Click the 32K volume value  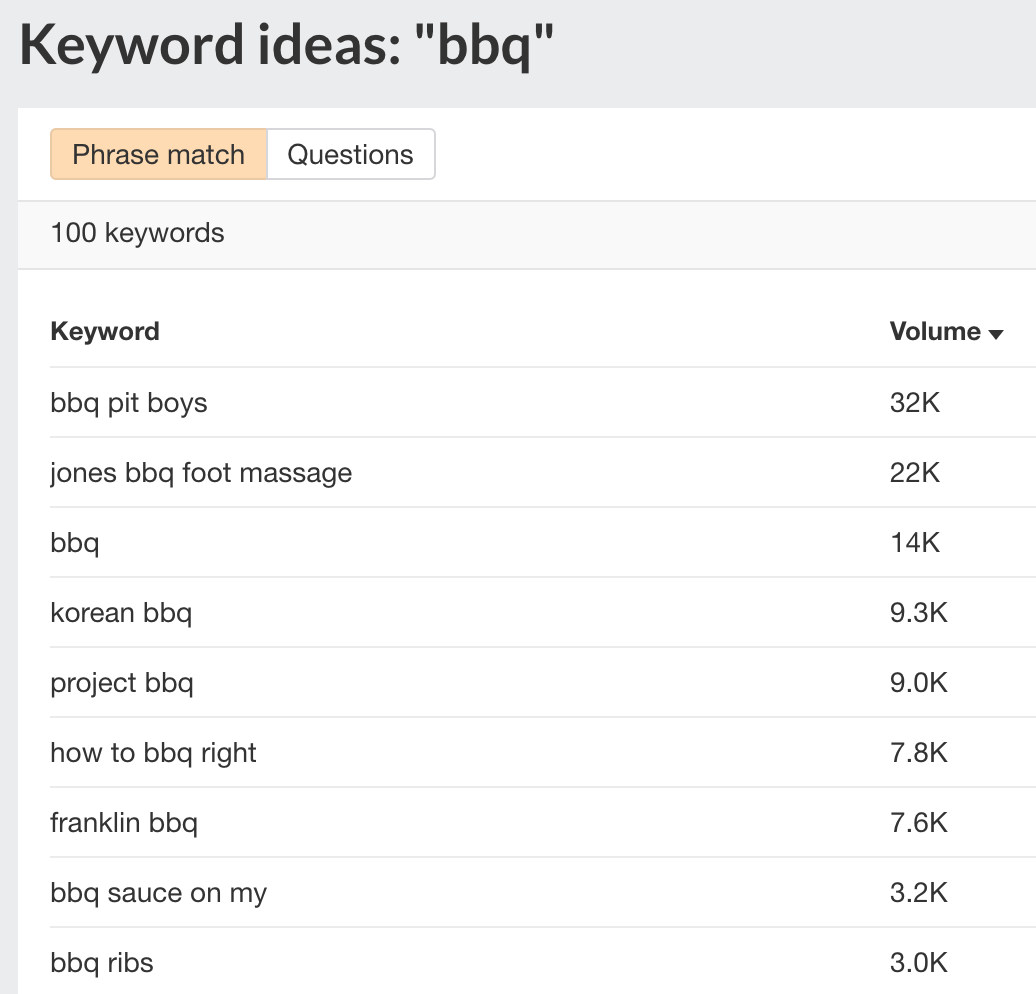coord(914,403)
